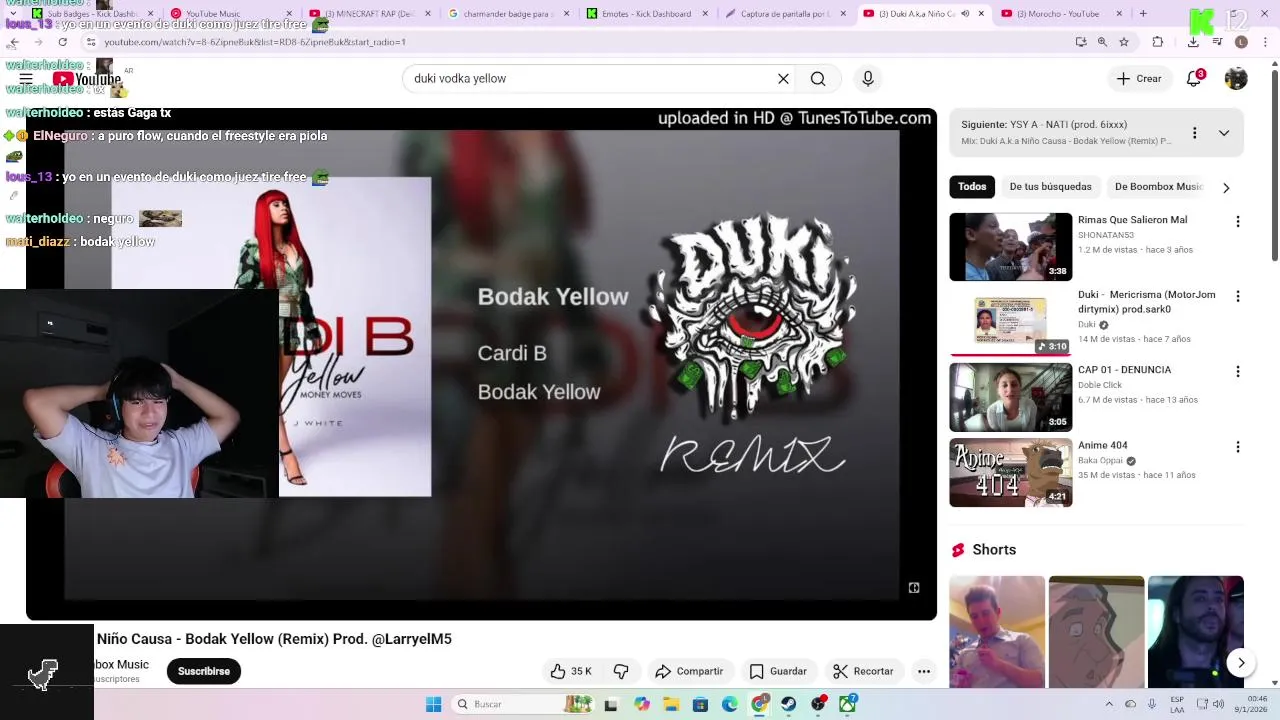Open the Duki Mericrisma video title
Image resolution: width=1280 pixels, height=720 pixels.
[1147, 302]
